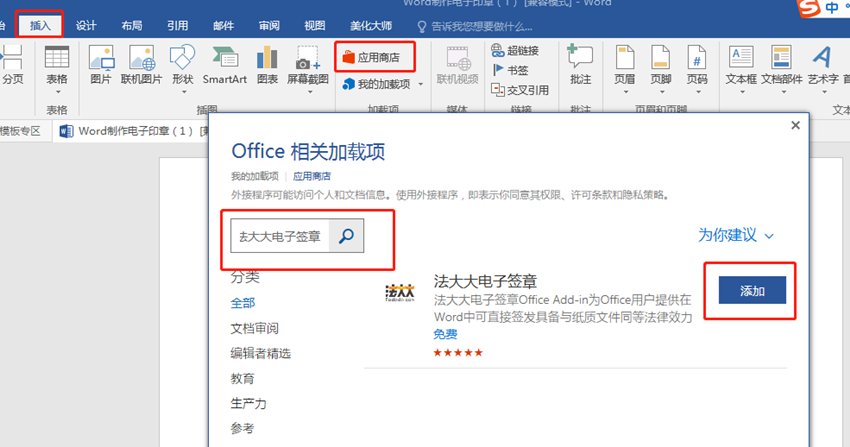Click the 法大大 add-in logo
This screenshot has height=447, width=850.
point(400,293)
